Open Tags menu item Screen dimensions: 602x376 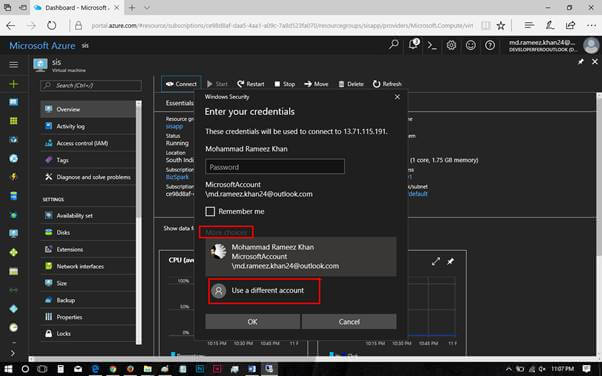pos(88,160)
